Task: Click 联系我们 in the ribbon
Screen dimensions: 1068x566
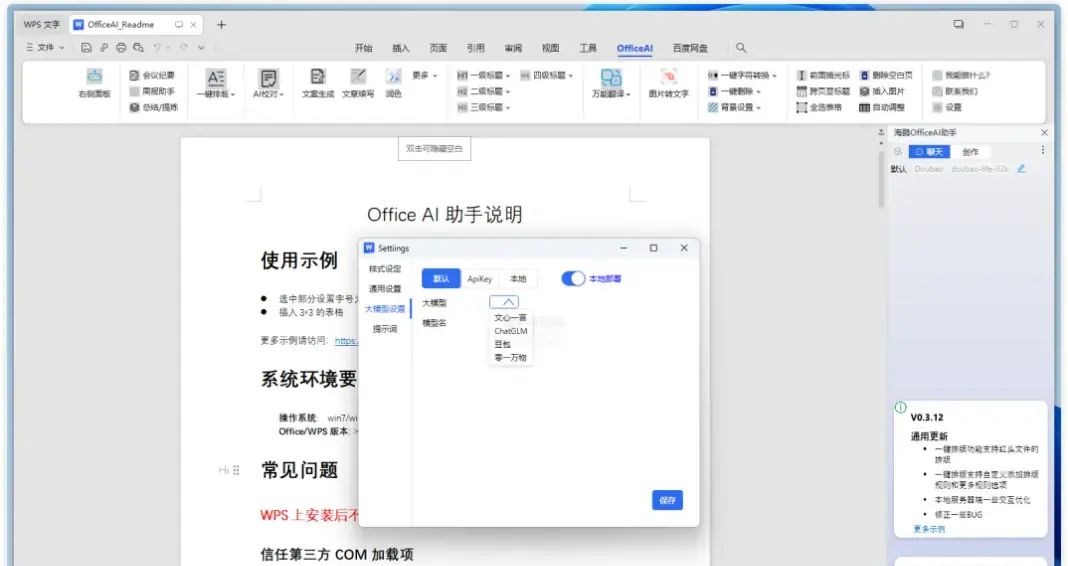Action: click(955, 91)
